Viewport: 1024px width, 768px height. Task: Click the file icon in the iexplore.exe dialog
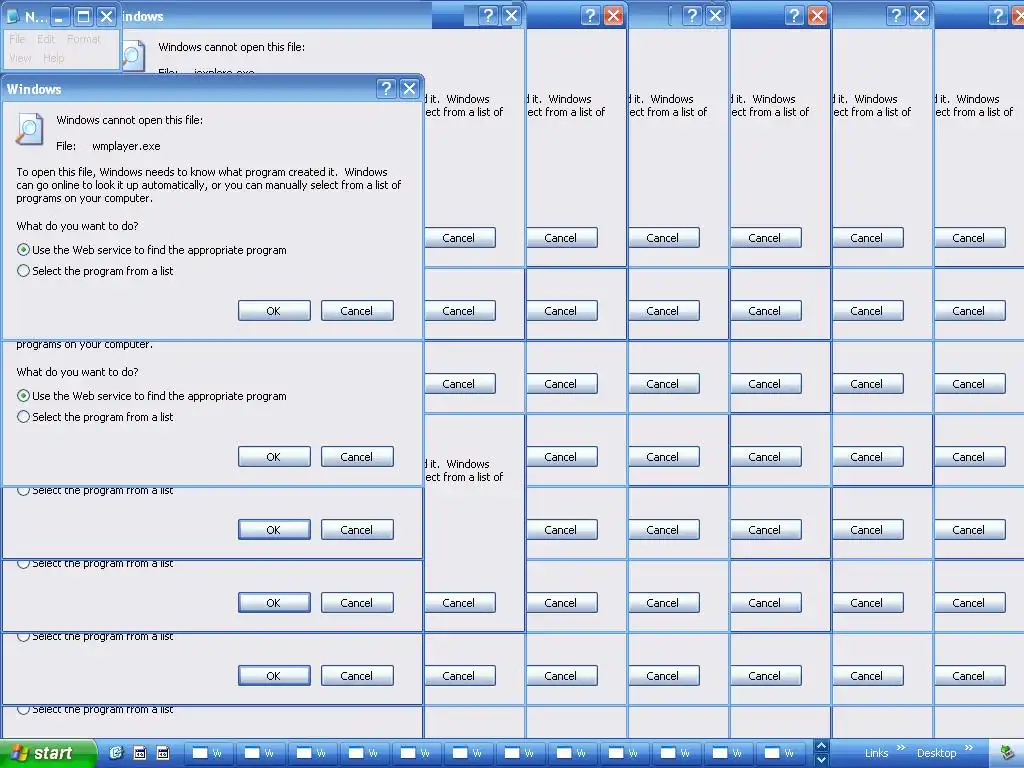click(x=133, y=56)
